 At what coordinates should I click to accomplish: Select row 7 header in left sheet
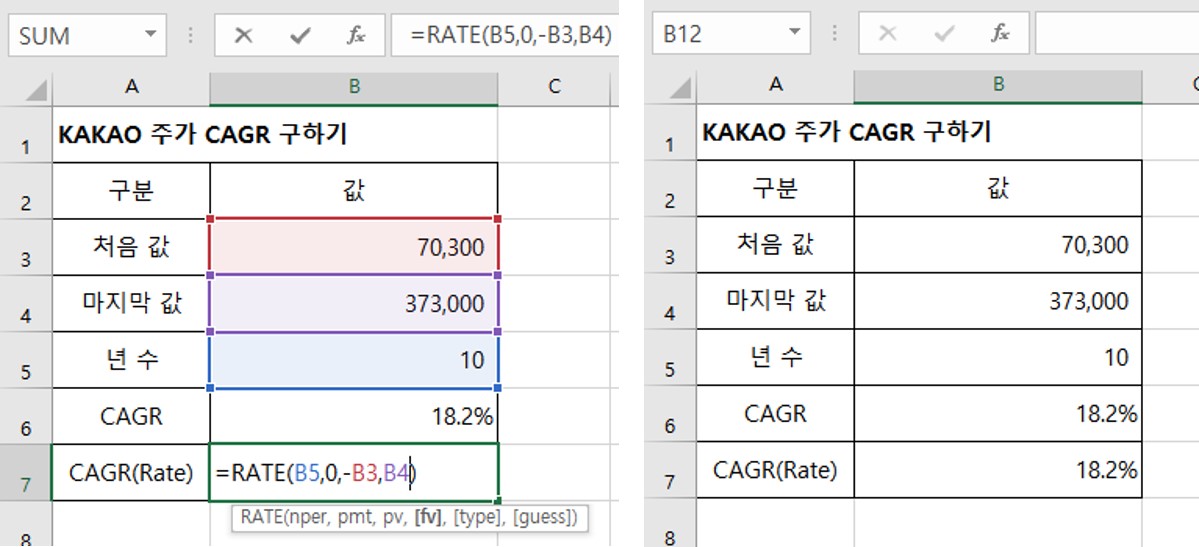[26, 473]
